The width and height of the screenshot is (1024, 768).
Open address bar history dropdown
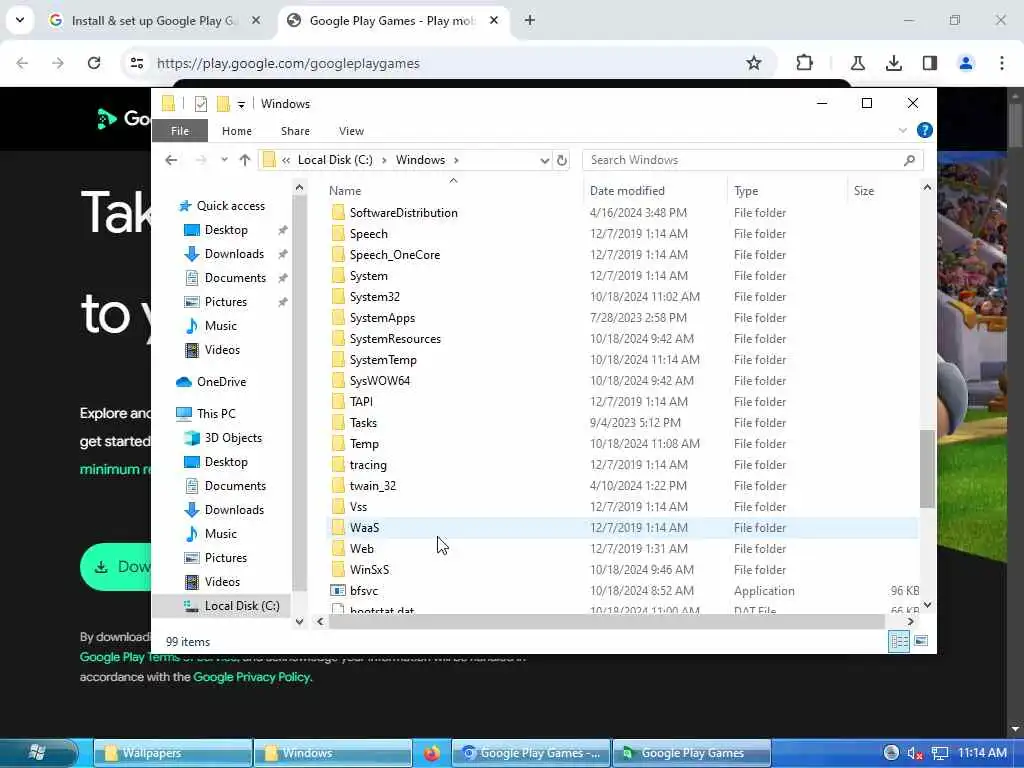coord(544,161)
